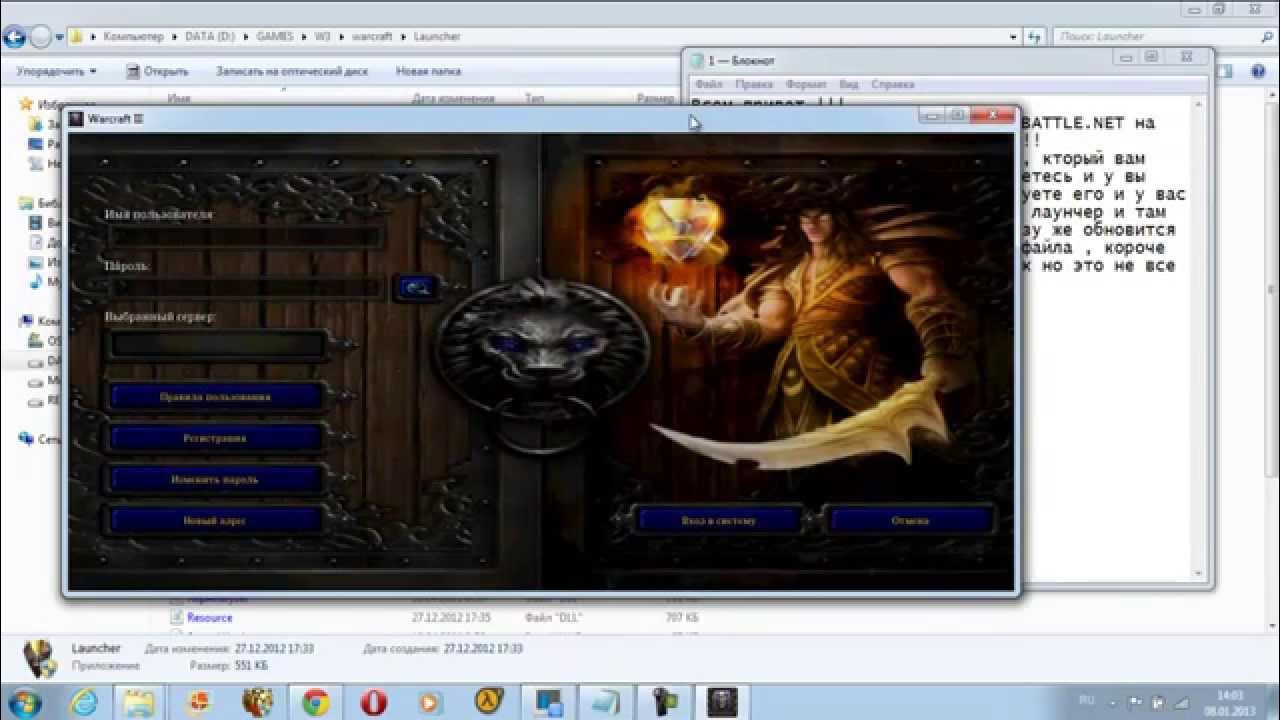This screenshot has width=1280, height=720.
Task: Open Google Chrome from taskbar
Action: (x=315, y=702)
